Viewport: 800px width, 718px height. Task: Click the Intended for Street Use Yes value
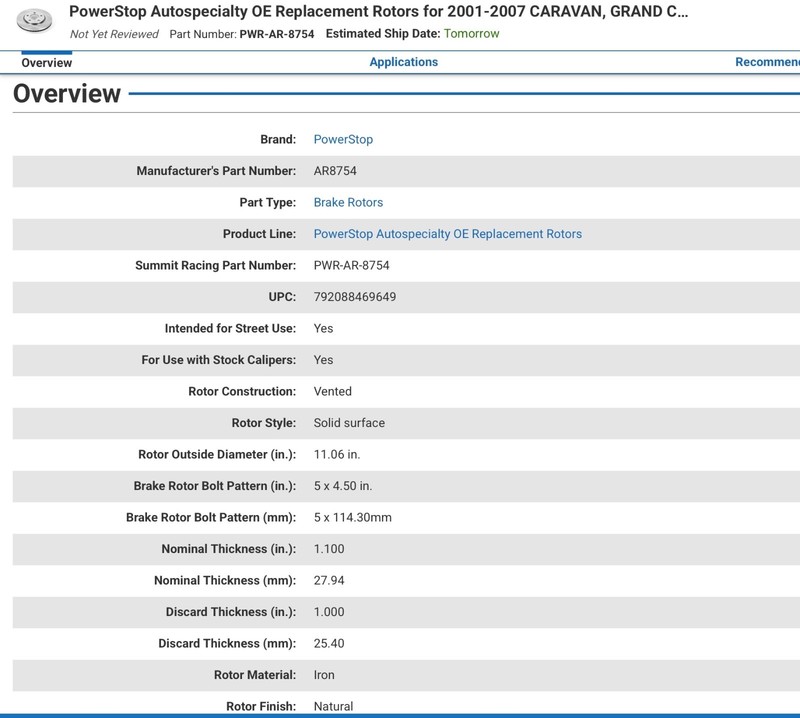(x=323, y=328)
